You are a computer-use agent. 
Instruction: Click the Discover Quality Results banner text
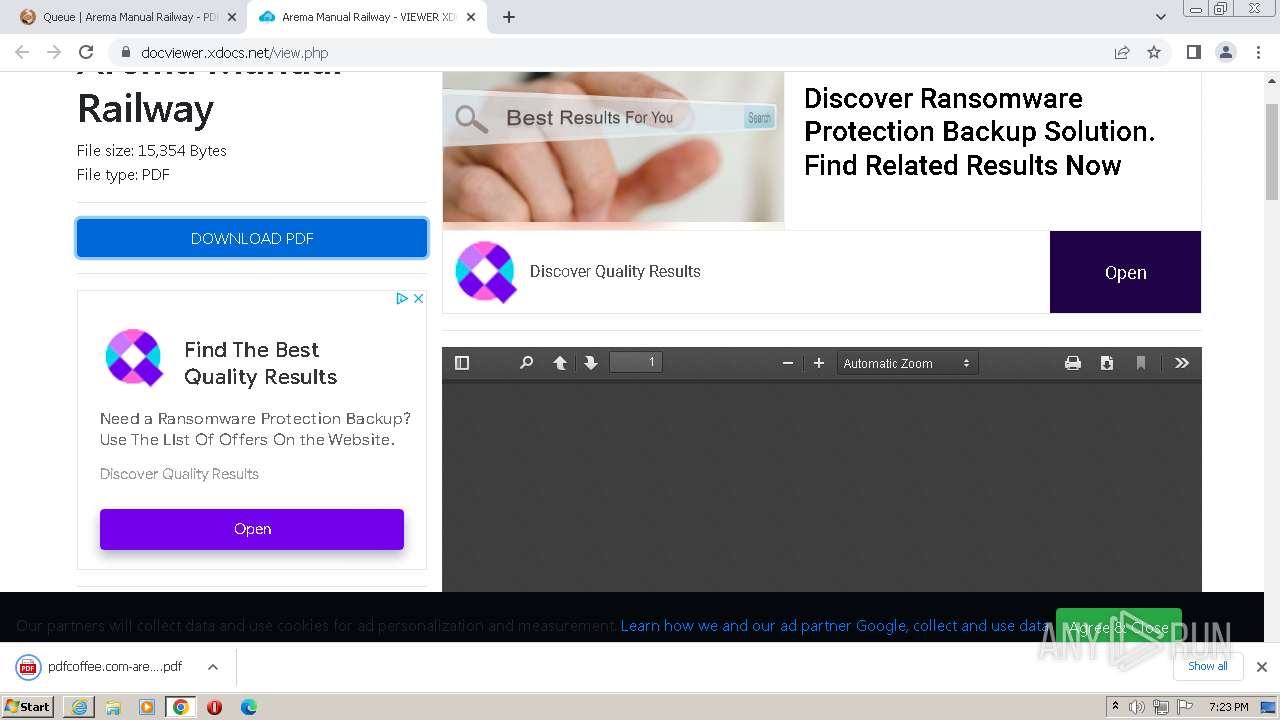(x=615, y=271)
